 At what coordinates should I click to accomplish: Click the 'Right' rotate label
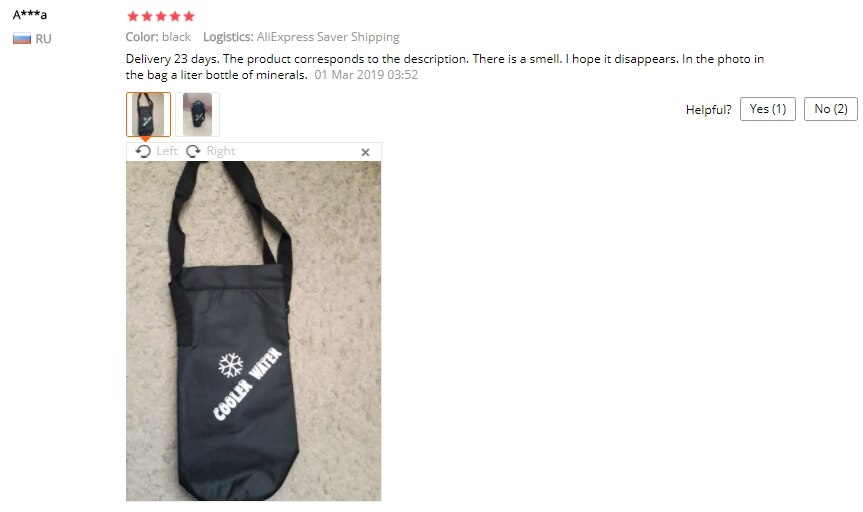pyautogui.click(x=221, y=151)
